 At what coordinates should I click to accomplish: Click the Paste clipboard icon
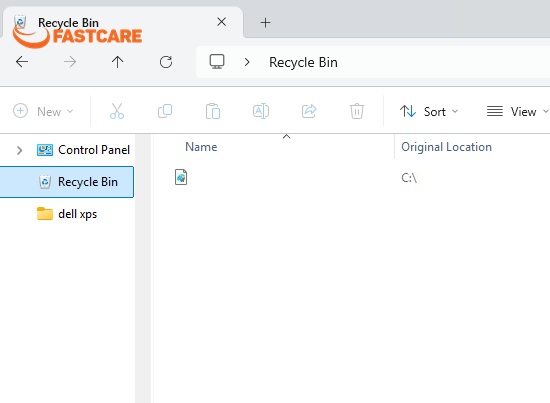coord(213,111)
